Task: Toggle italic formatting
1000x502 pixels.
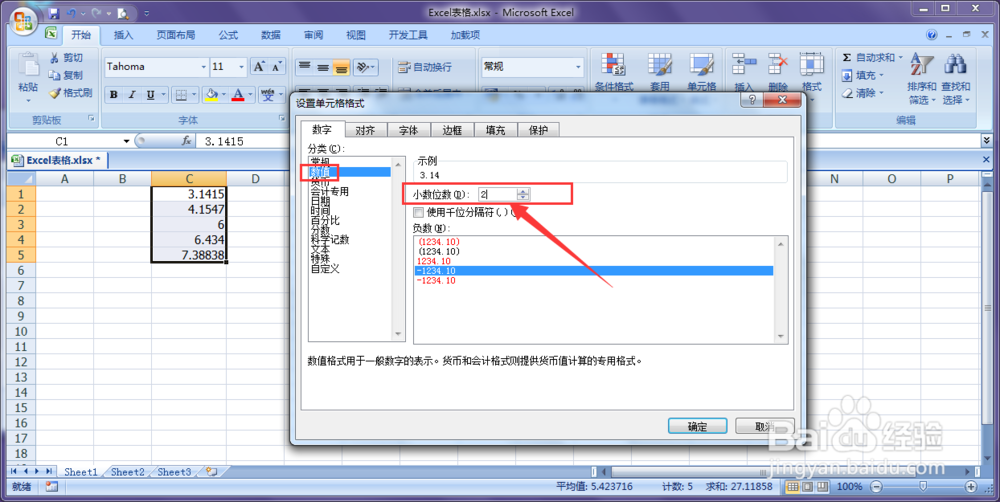Action: [x=131, y=95]
